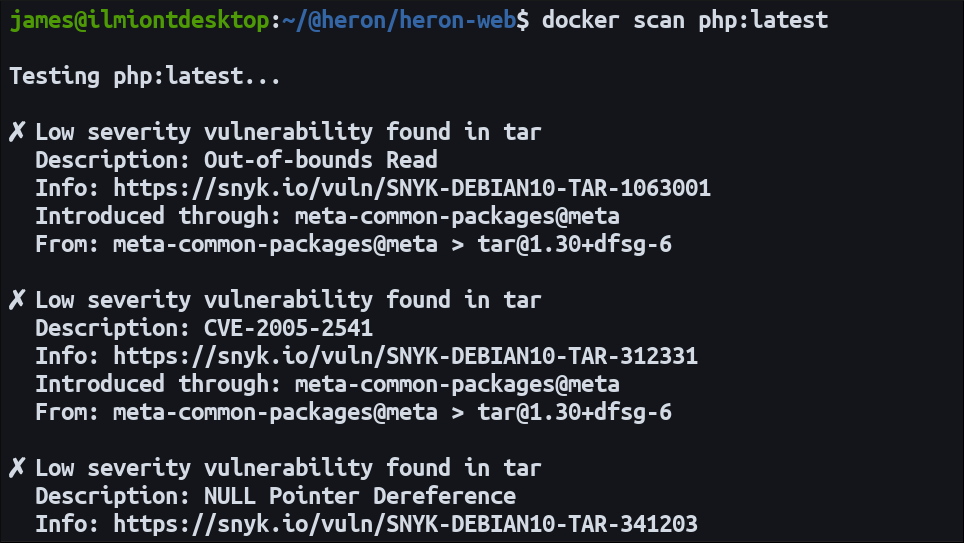
Task: Select the james@ilmiontdesktop prompt username
Action: point(139,19)
